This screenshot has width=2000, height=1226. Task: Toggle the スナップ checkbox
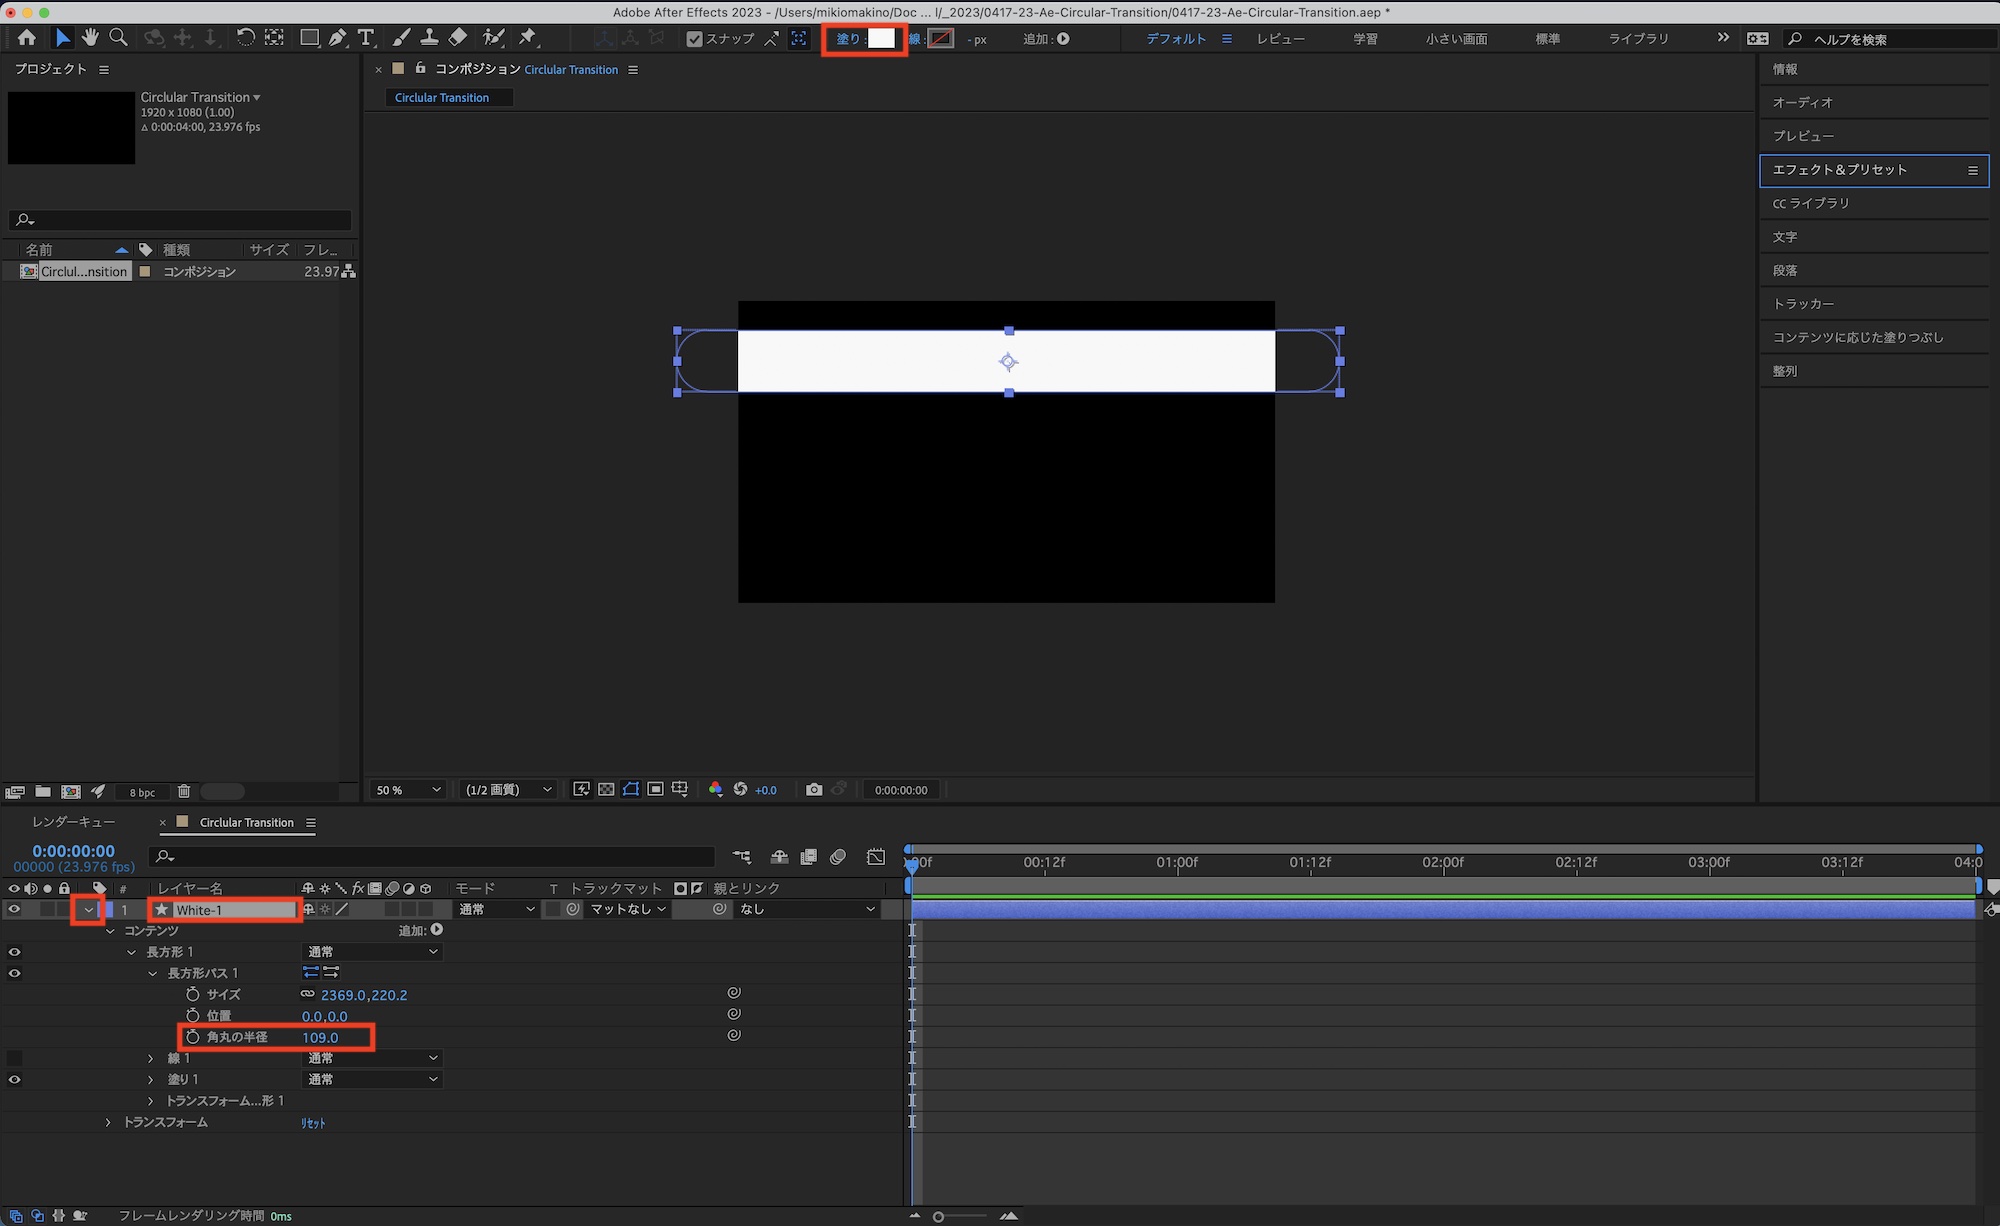click(694, 39)
